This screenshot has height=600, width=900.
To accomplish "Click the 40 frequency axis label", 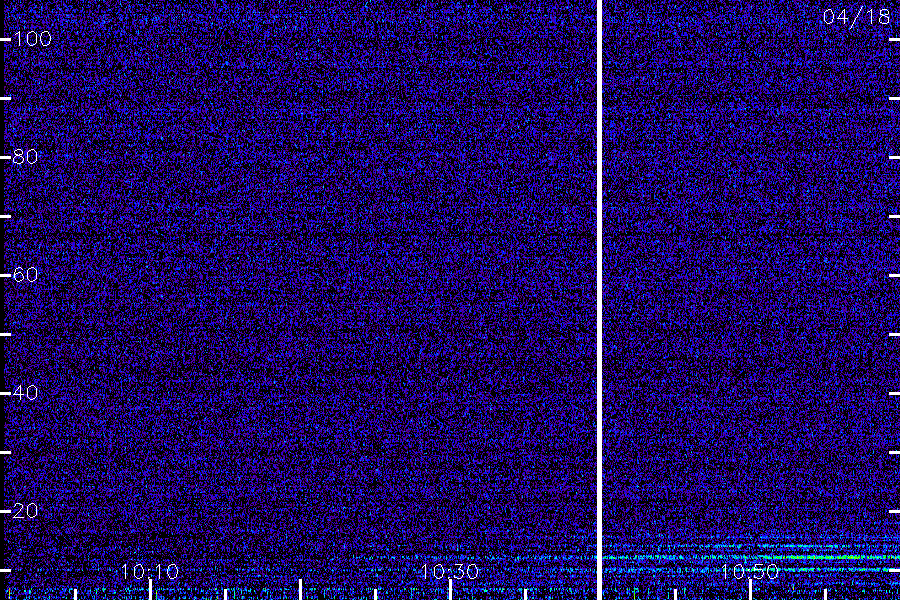I will point(25,393).
